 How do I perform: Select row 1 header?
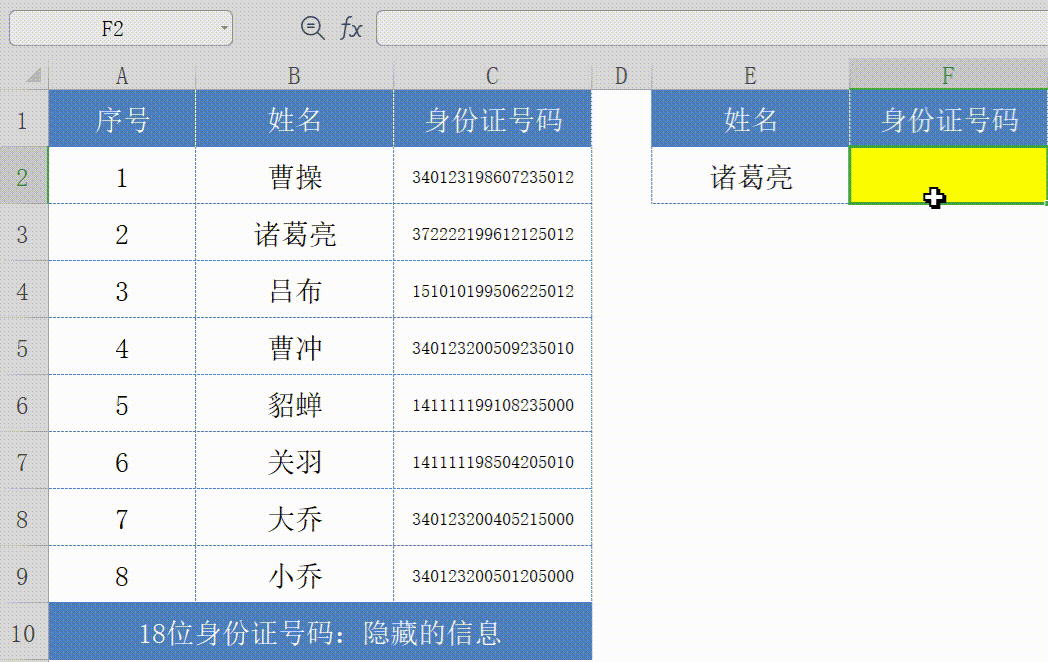click(23, 118)
